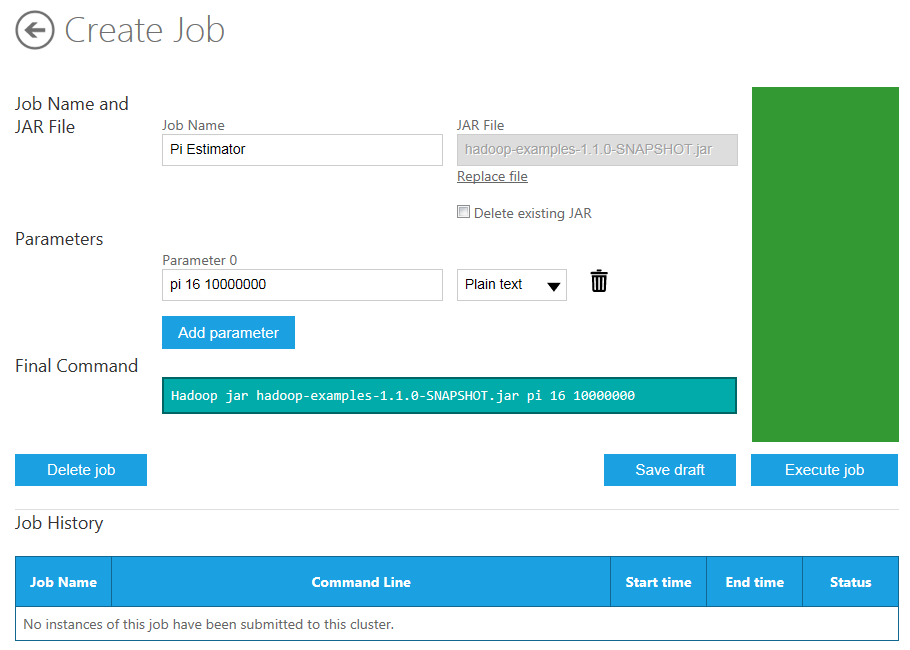
Task: Toggle the Delete existing JAR checkbox
Action: (x=463, y=212)
